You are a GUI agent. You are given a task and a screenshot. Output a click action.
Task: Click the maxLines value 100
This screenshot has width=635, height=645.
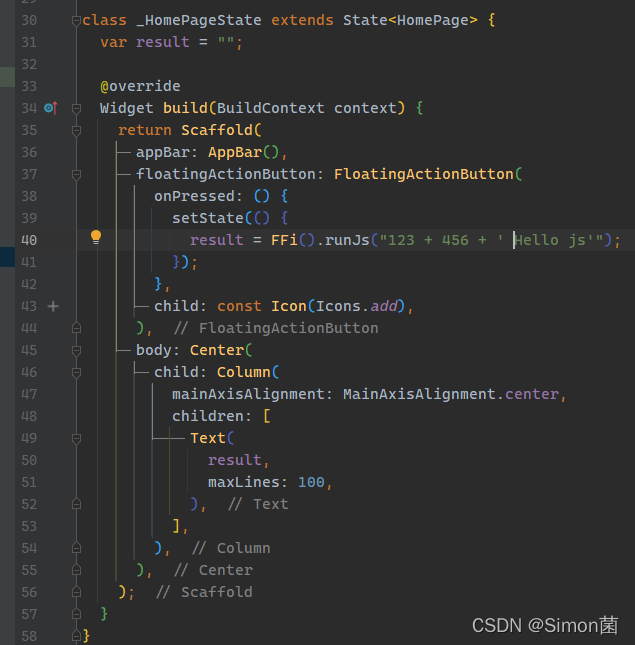click(311, 482)
